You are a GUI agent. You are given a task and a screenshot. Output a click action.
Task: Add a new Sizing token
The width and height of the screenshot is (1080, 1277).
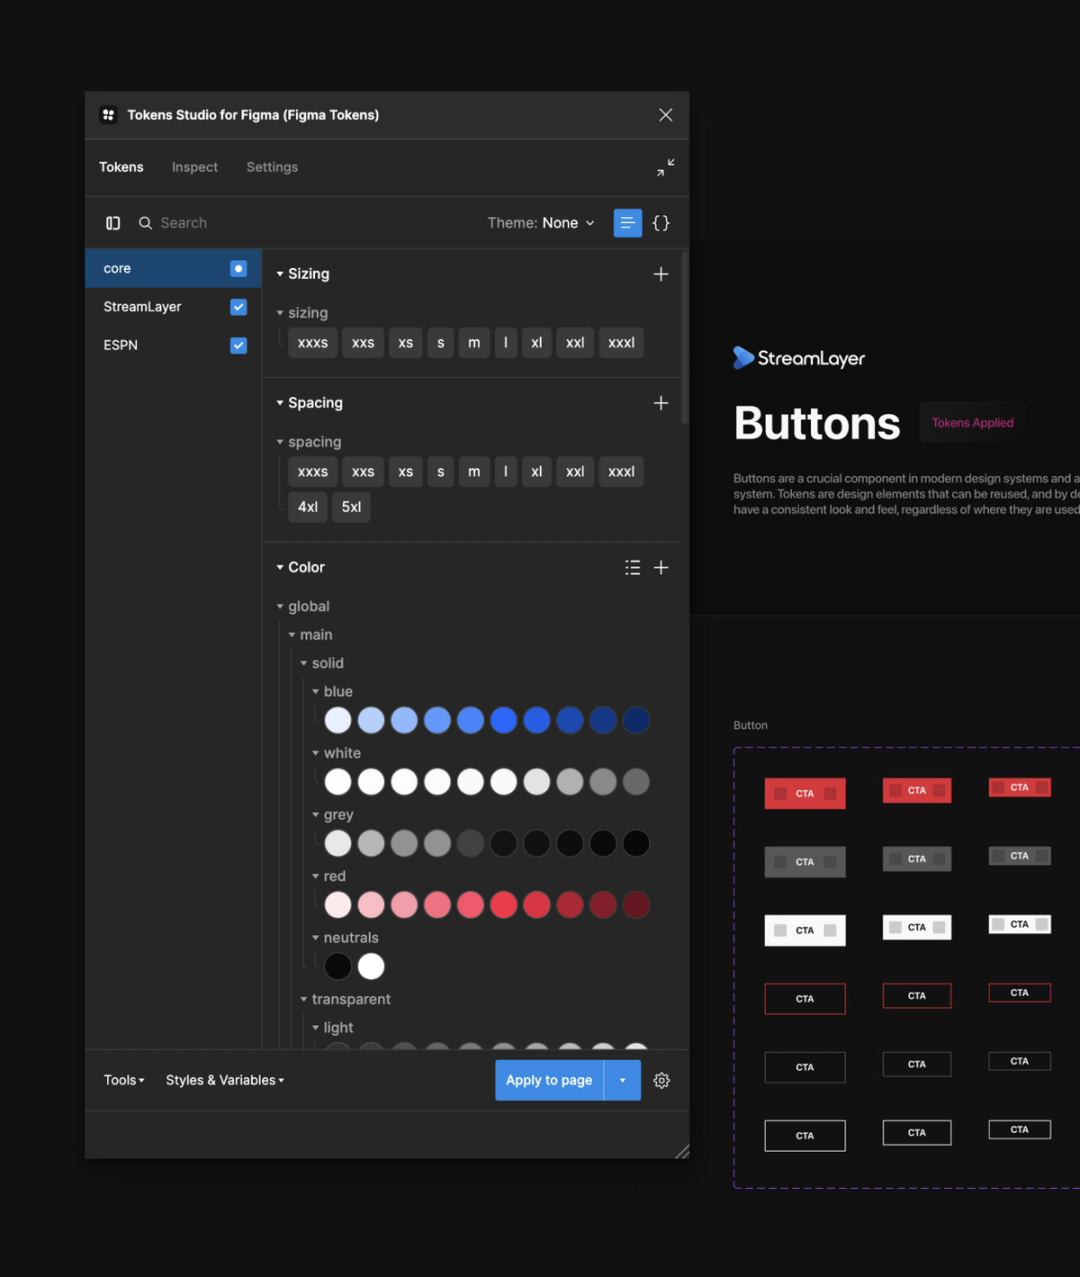[x=661, y=274]
